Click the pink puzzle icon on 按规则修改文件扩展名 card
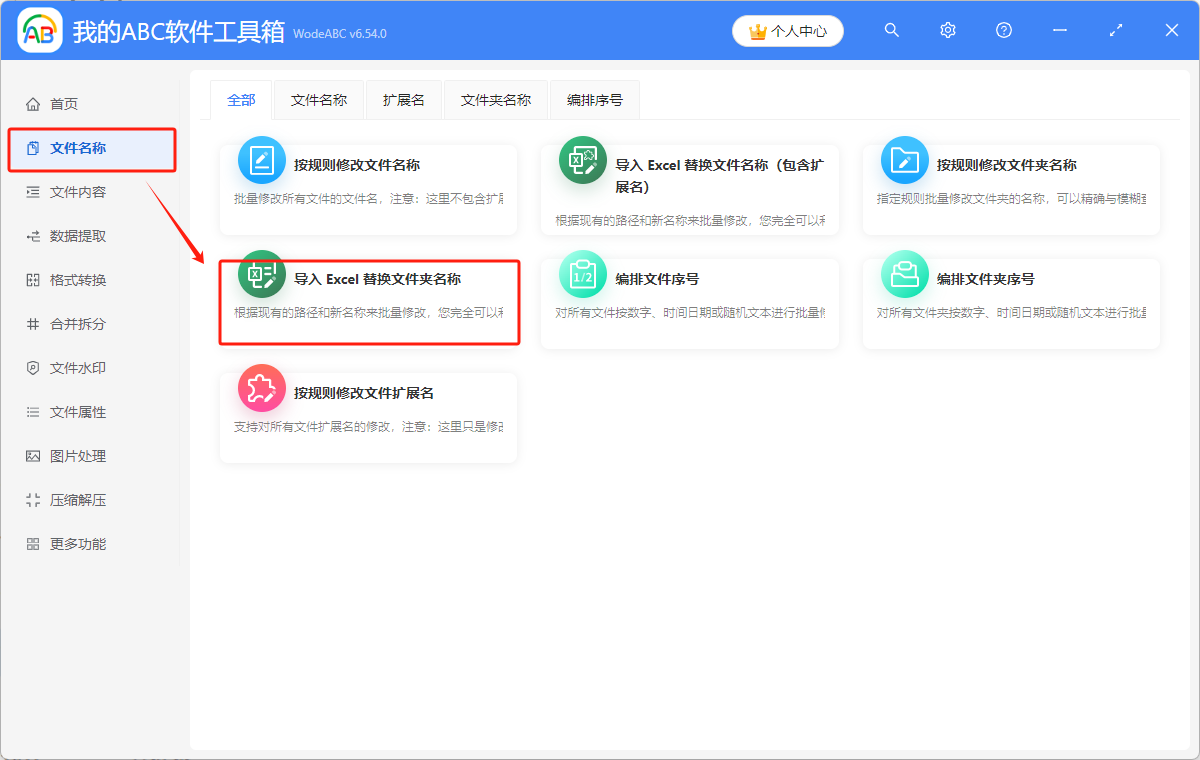 pyautogui.click(x=261, y=390)
